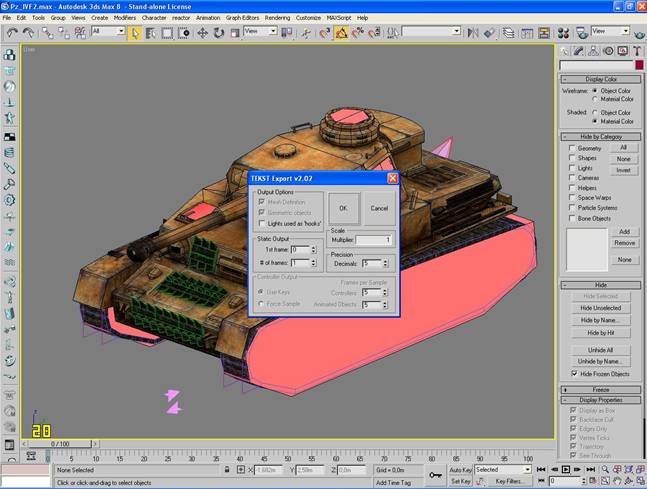Click OK in TEKST Export dialog
Image resolution: width=647 pixels, height=489 pixels.
(344, 208)
